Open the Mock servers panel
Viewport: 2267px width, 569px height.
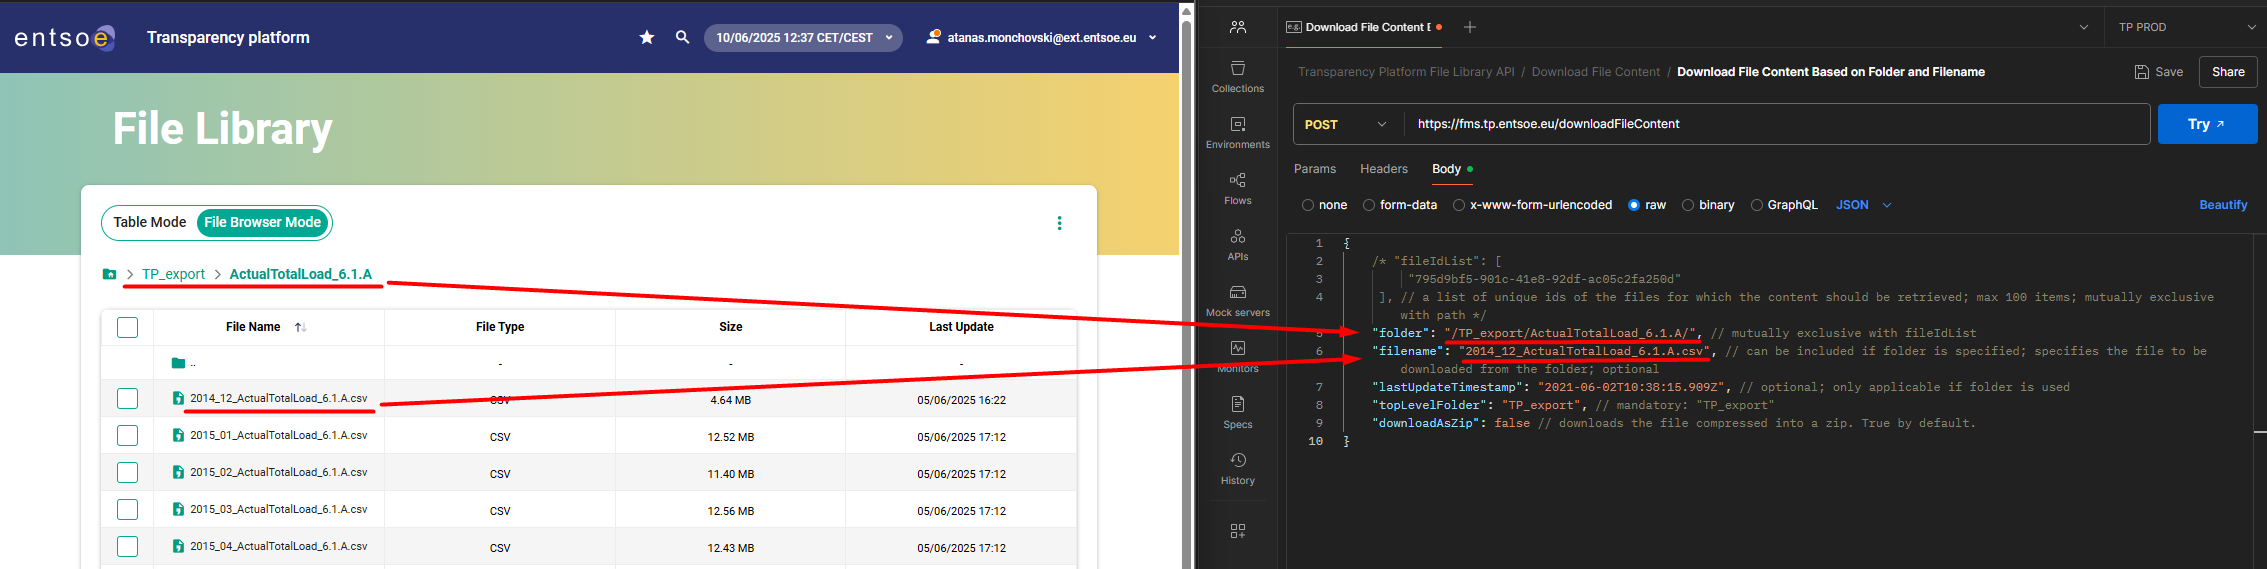coord(1237,300)
